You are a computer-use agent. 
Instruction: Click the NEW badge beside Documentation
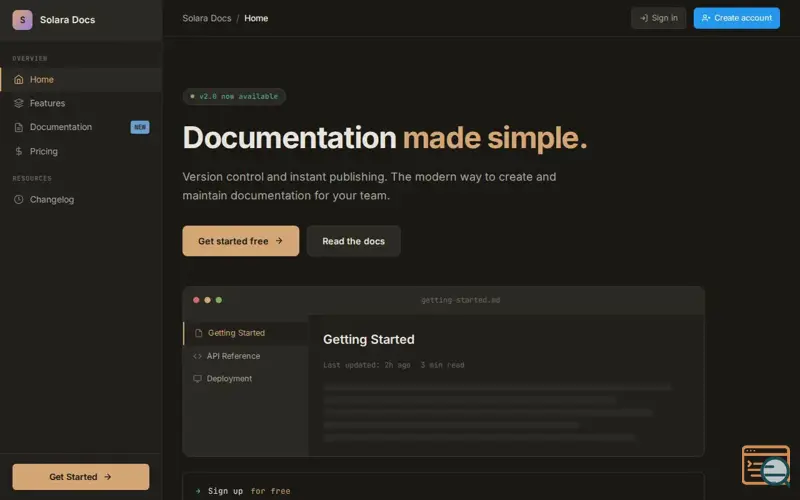(140, 127)
